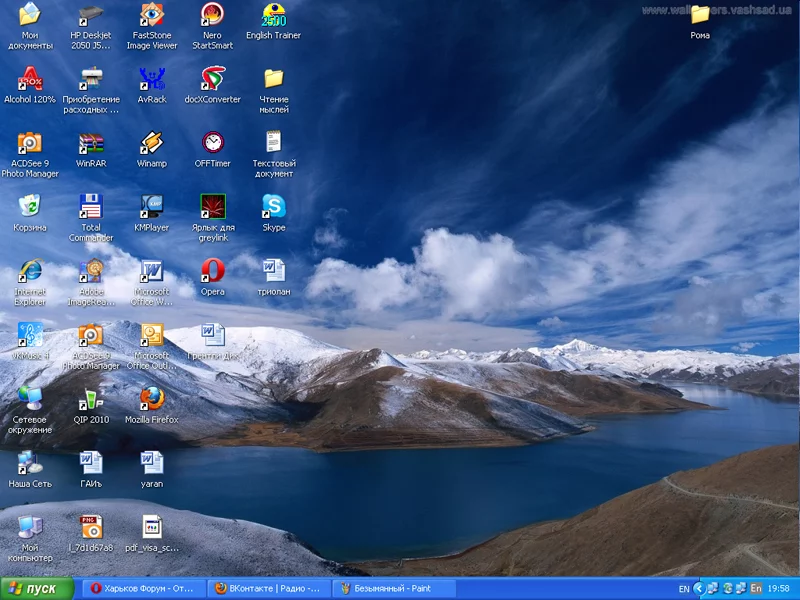This screenshot has width=800, height=600.
Task: Click the Opera browser icon
Action: [212, 271]
